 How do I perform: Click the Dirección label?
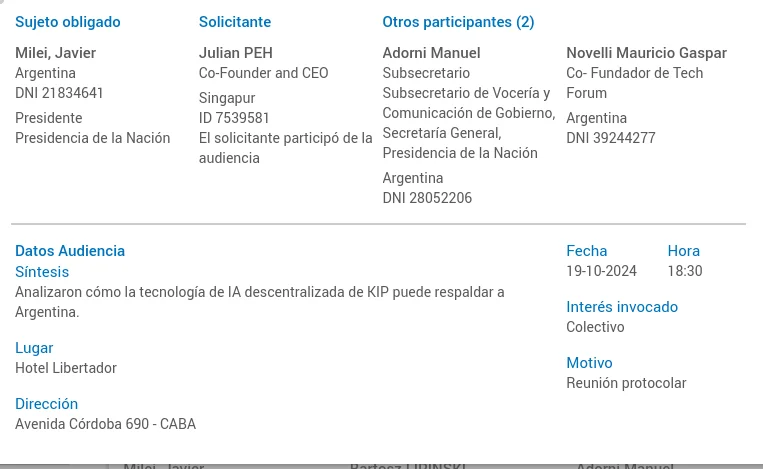[46, 404]
